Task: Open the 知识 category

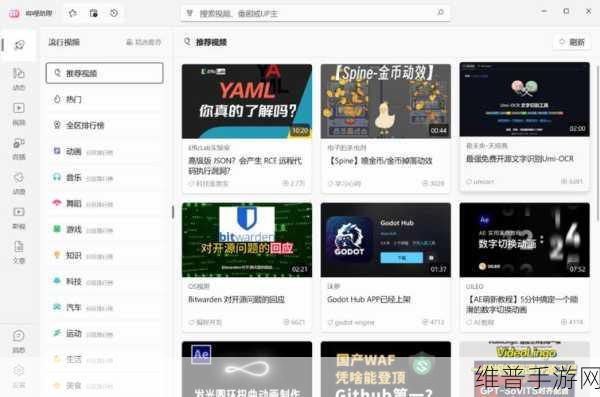Action: coord(104,255)
